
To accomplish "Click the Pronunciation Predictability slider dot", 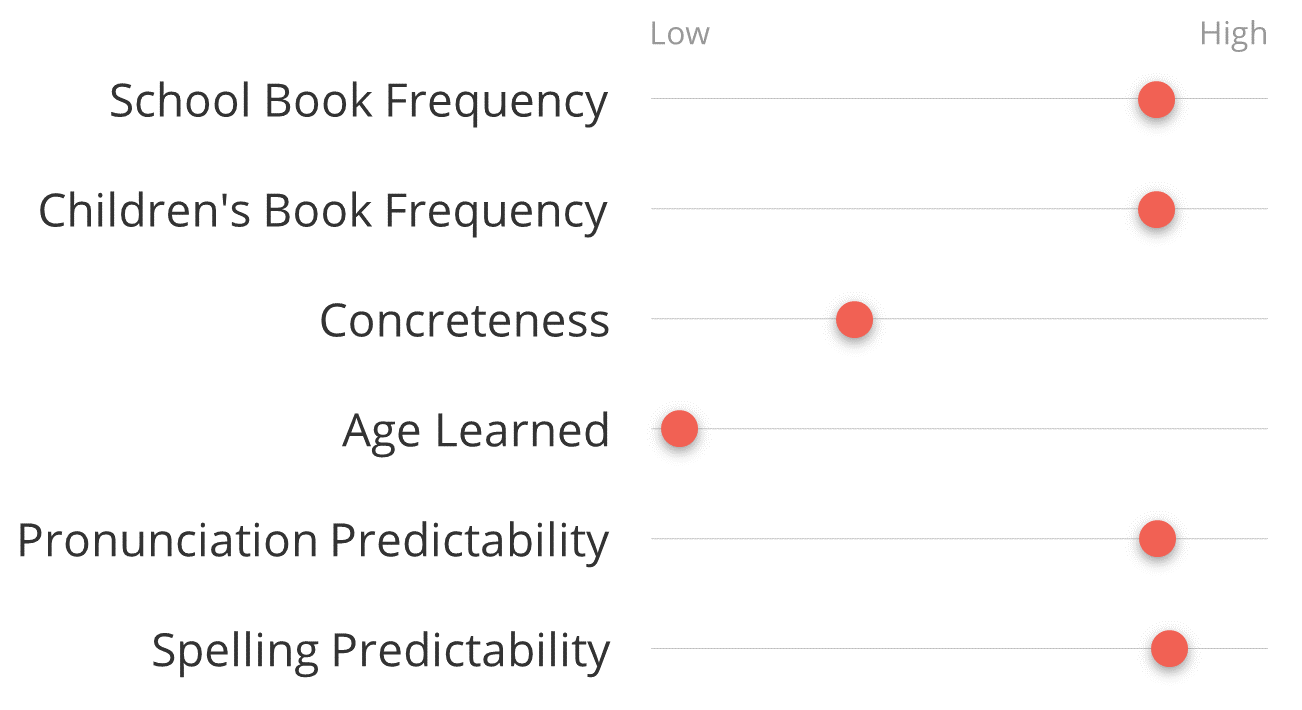I will pos(1157,539).
